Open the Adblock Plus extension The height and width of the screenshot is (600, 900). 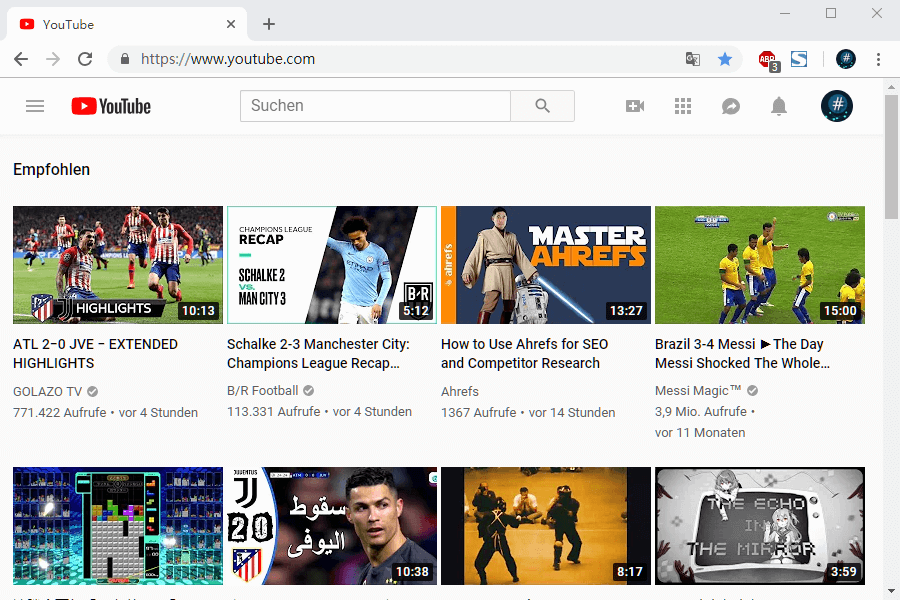pyautogui.click(x=768, y=60)
